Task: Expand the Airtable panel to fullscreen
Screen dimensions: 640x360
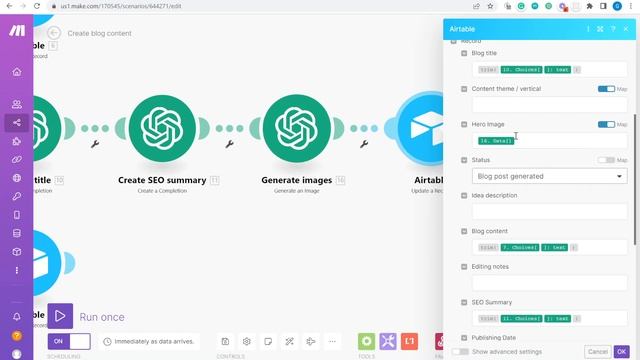Action: (600, 29)
